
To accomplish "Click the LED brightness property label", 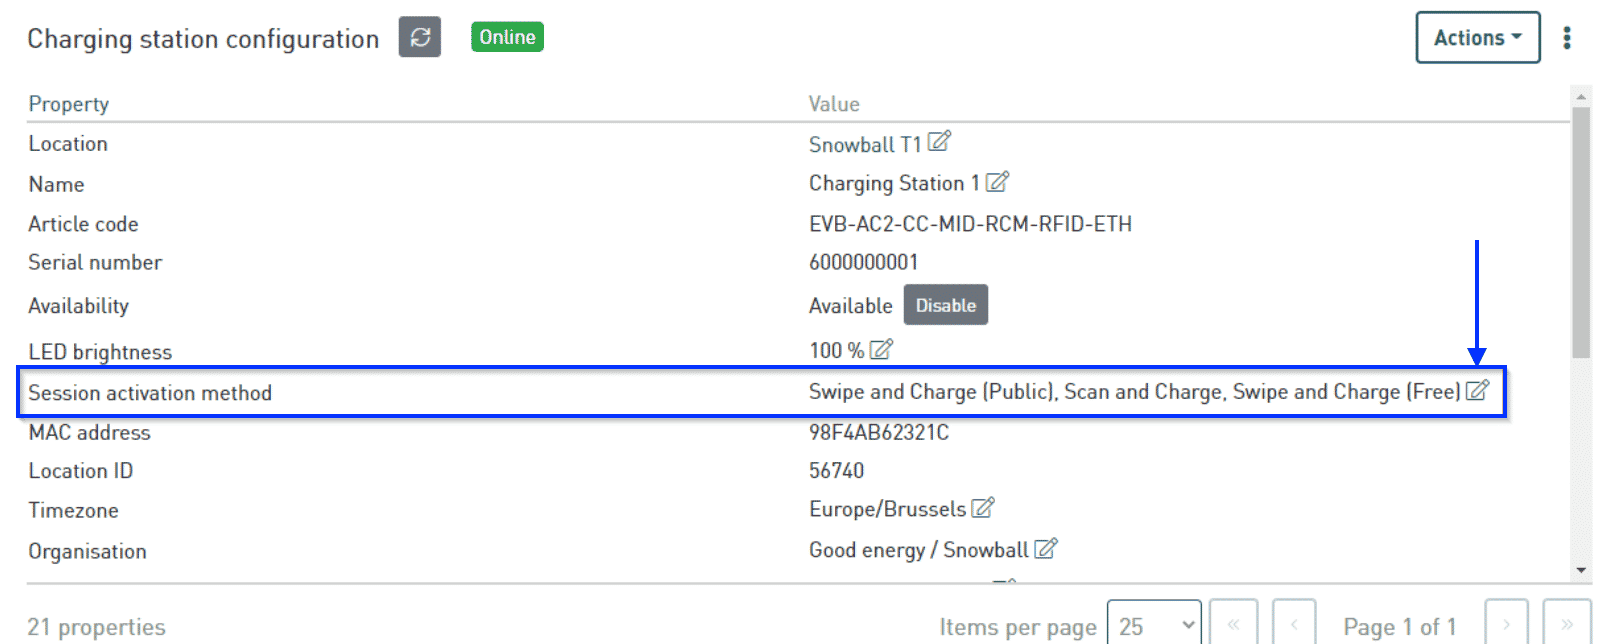I will click(100, 352).
